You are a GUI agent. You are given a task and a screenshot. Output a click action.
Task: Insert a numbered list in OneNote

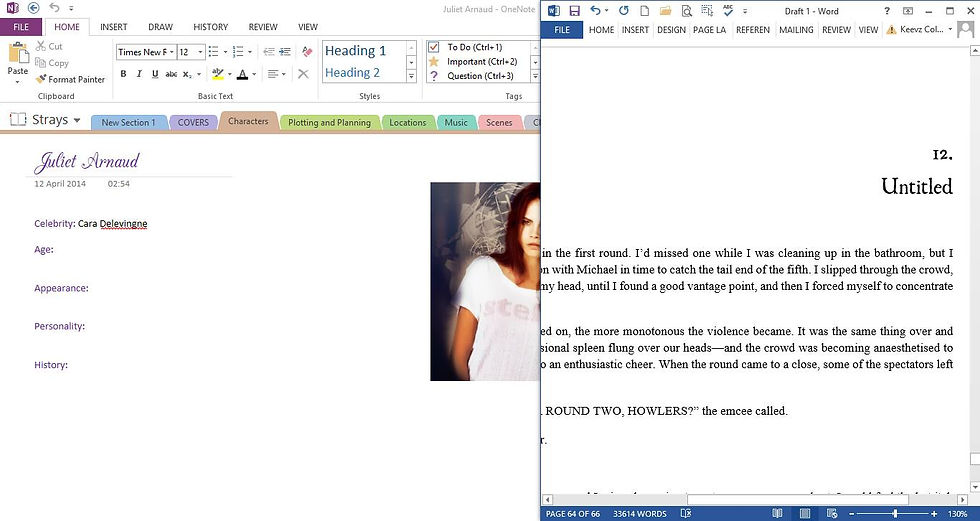pos(238,51)
